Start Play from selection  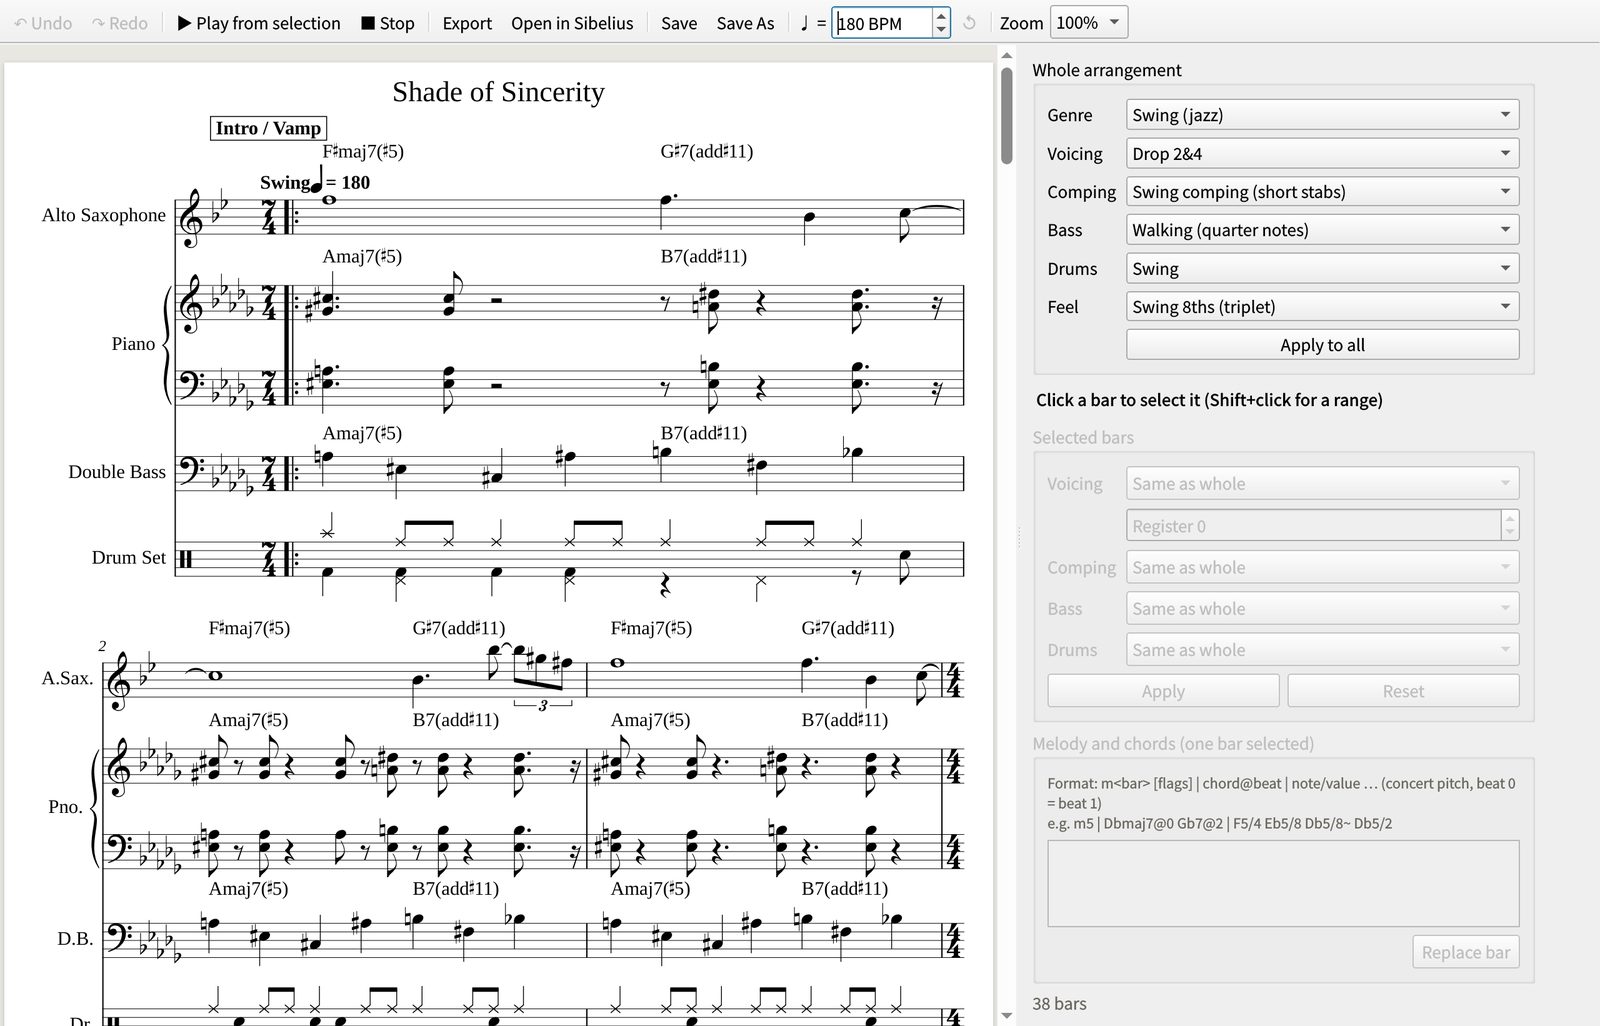tap(259, 23)
